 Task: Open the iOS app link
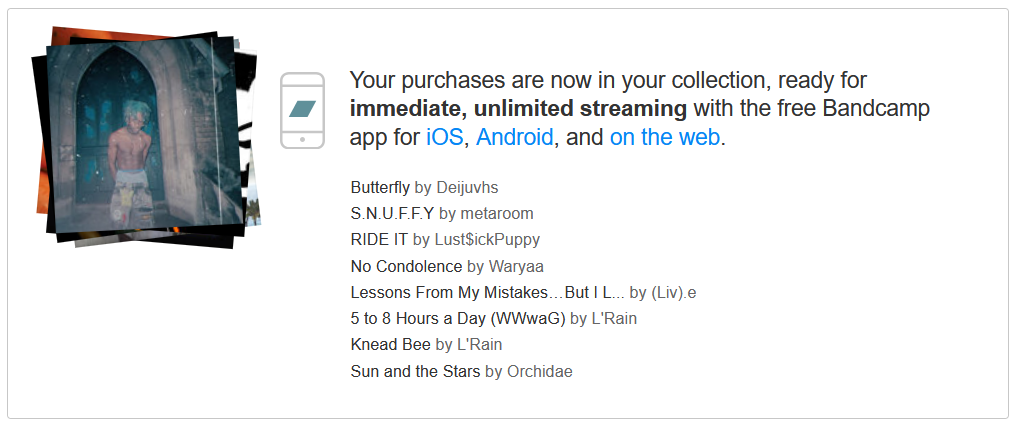(x=444, y=137)
